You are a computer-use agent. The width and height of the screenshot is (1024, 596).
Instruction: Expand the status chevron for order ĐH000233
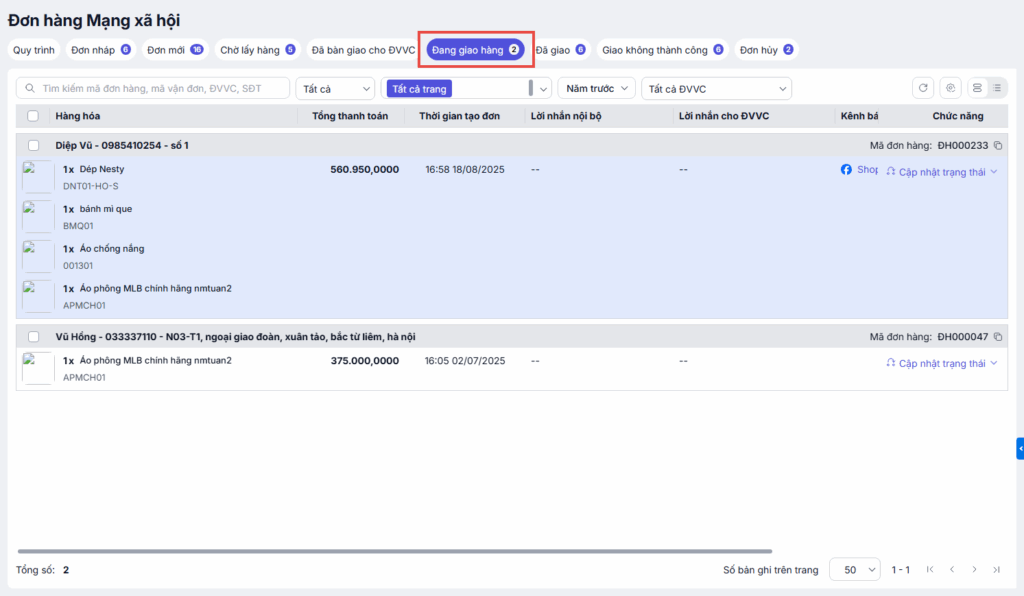click(994, 172)
